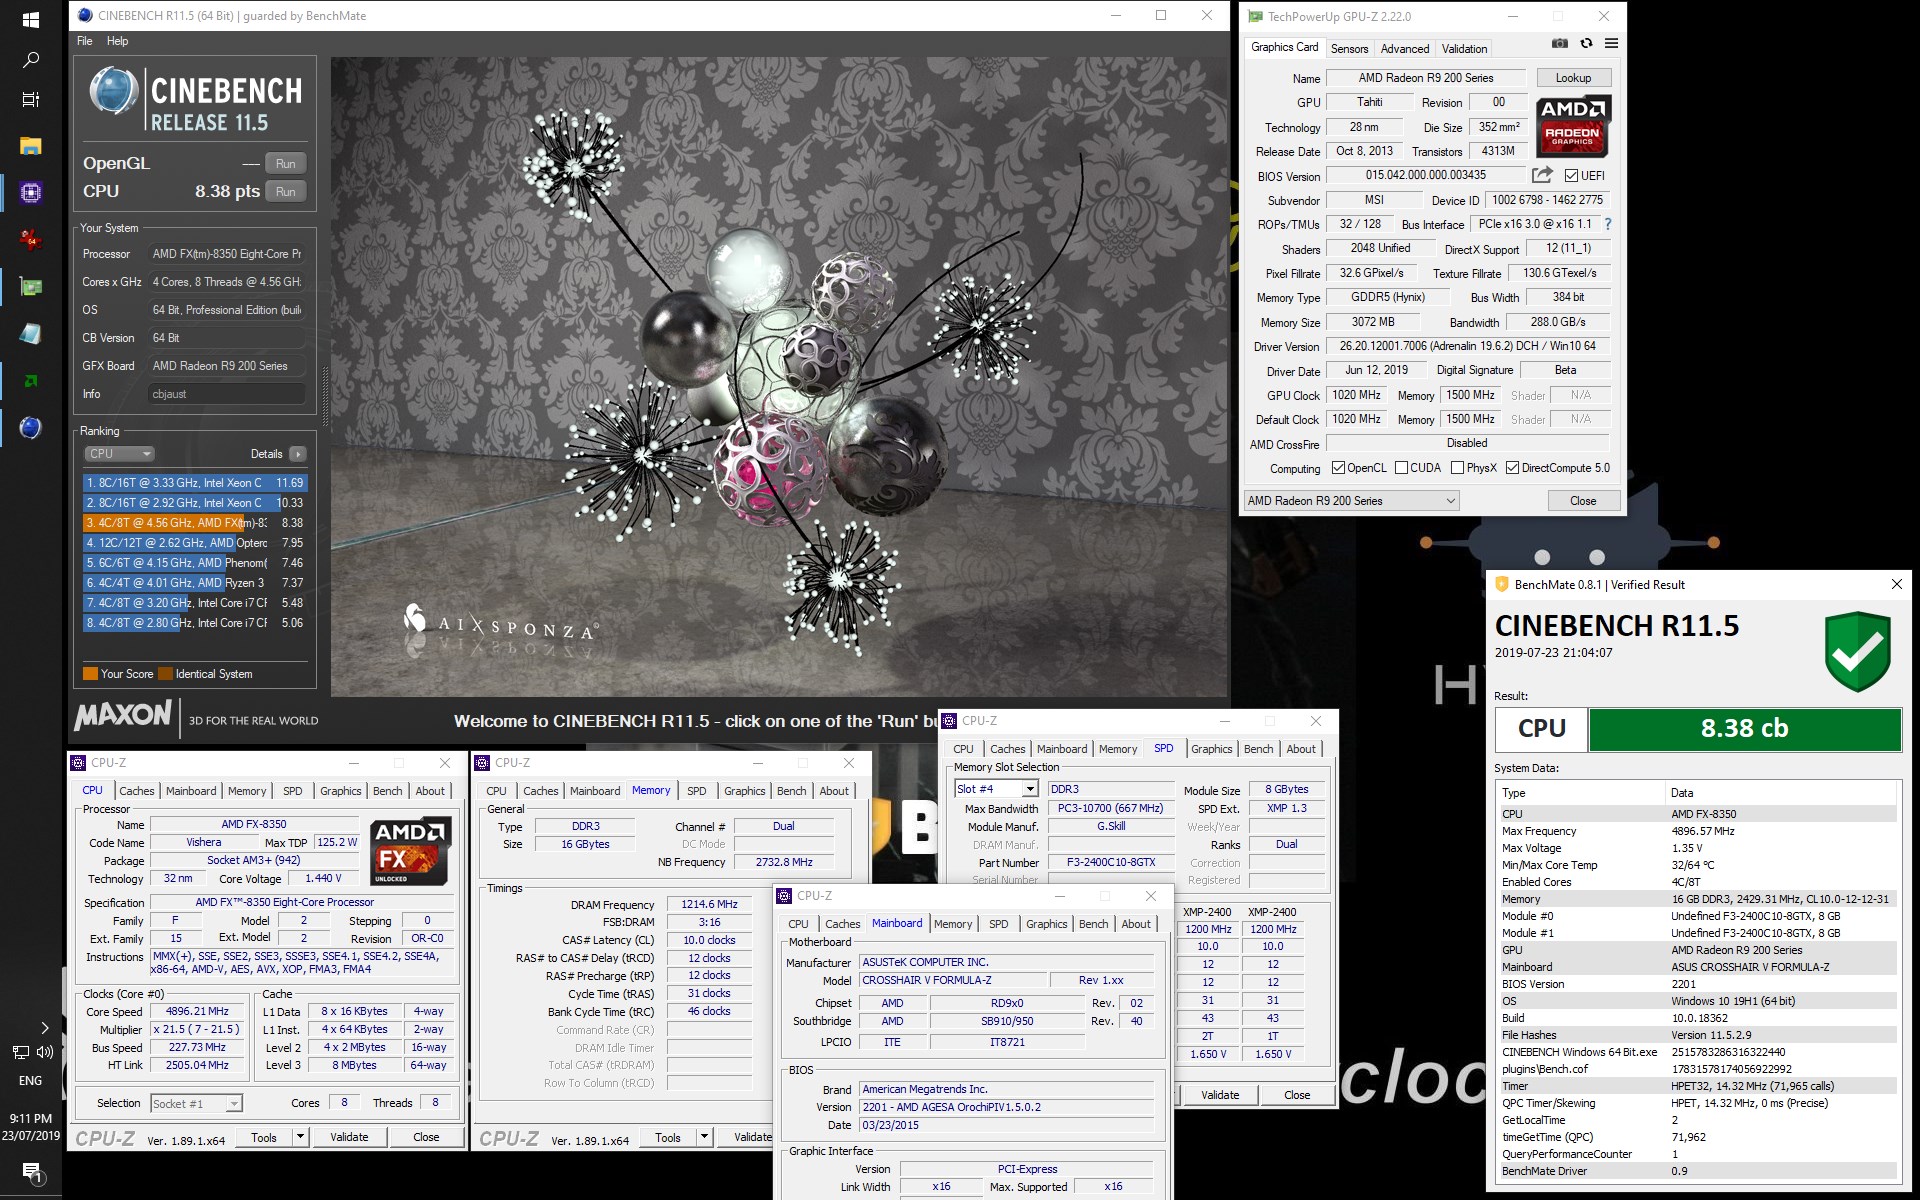Screen dimensions: 1920x1200
Task: Open the GPU-Z graphics card selector dropdown
Action: click(x=1351, y=501)
